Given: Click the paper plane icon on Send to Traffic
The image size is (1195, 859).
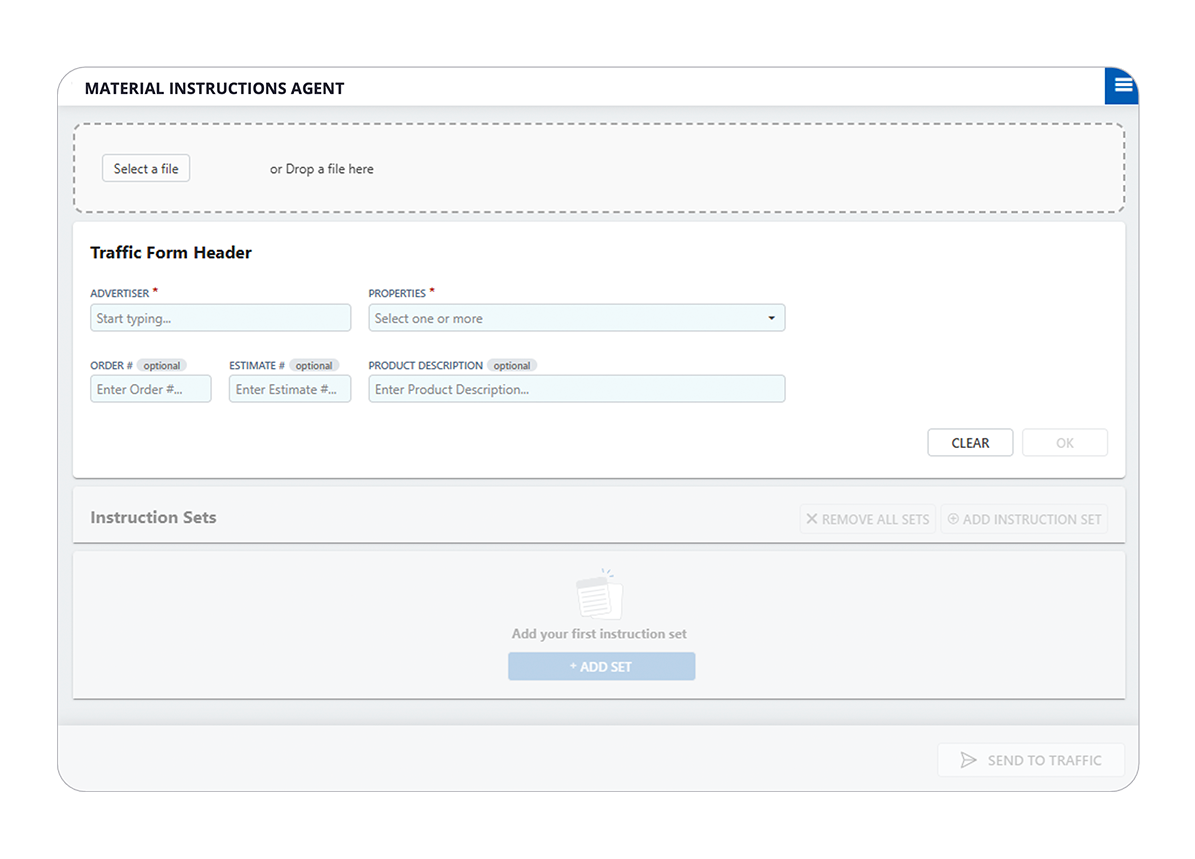Looking at the screenshot, I should tap(968, 760).
